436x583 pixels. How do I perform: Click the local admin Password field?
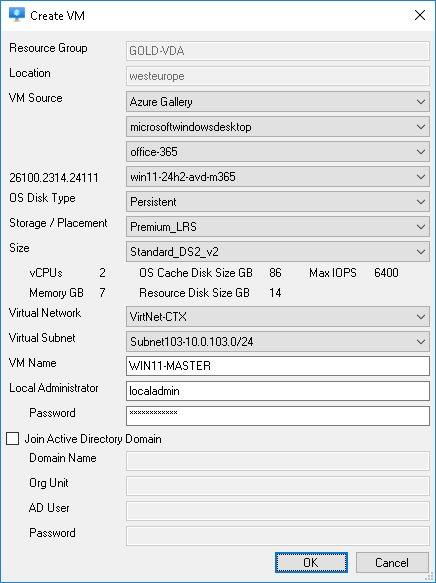(x=278, y=416)
